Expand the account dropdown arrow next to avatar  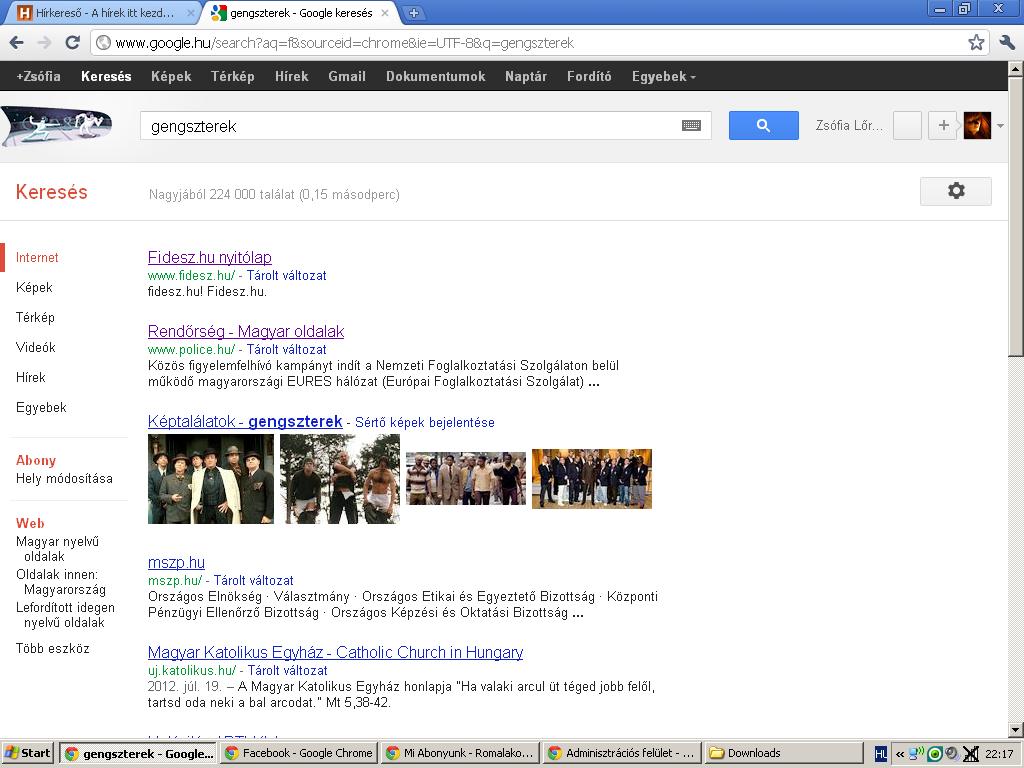[x=1000, y=126]
